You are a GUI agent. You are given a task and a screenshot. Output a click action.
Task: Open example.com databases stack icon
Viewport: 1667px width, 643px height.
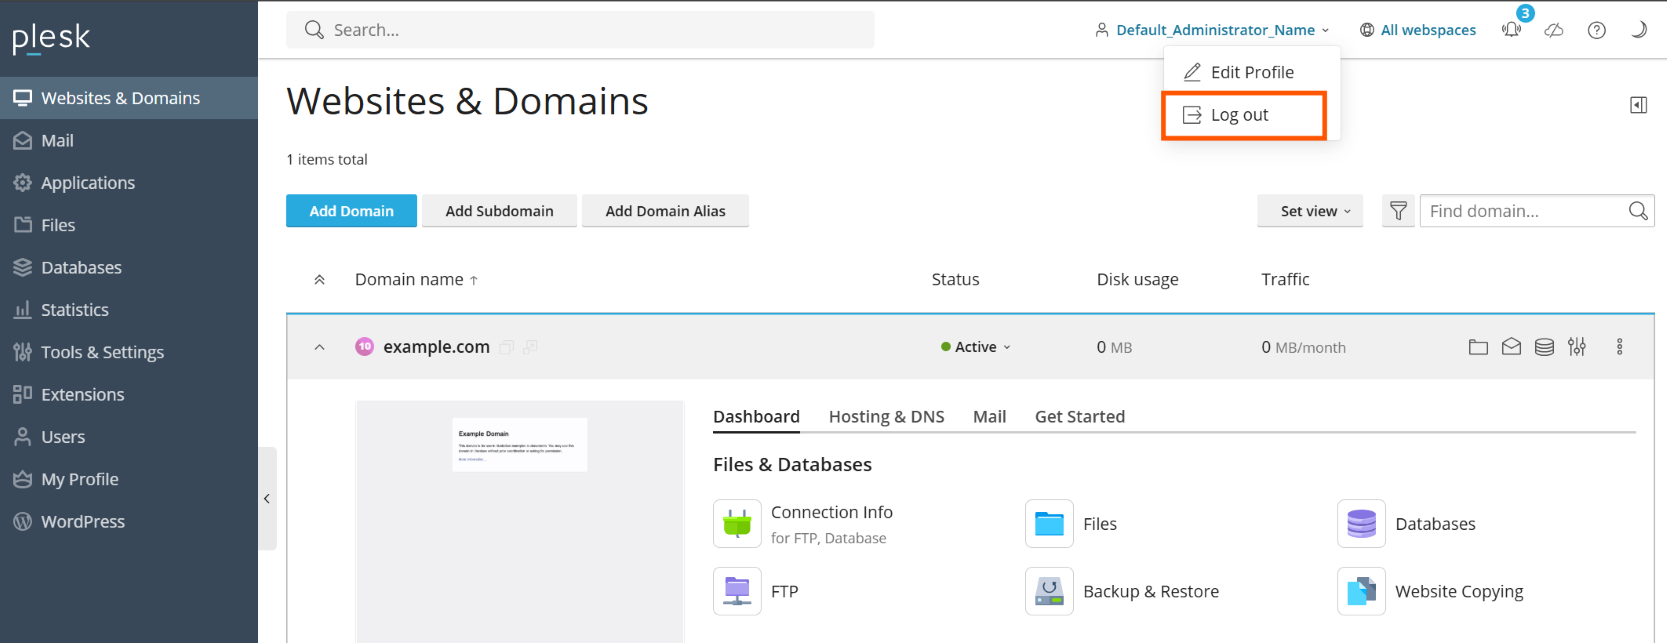click(1544, 347)
